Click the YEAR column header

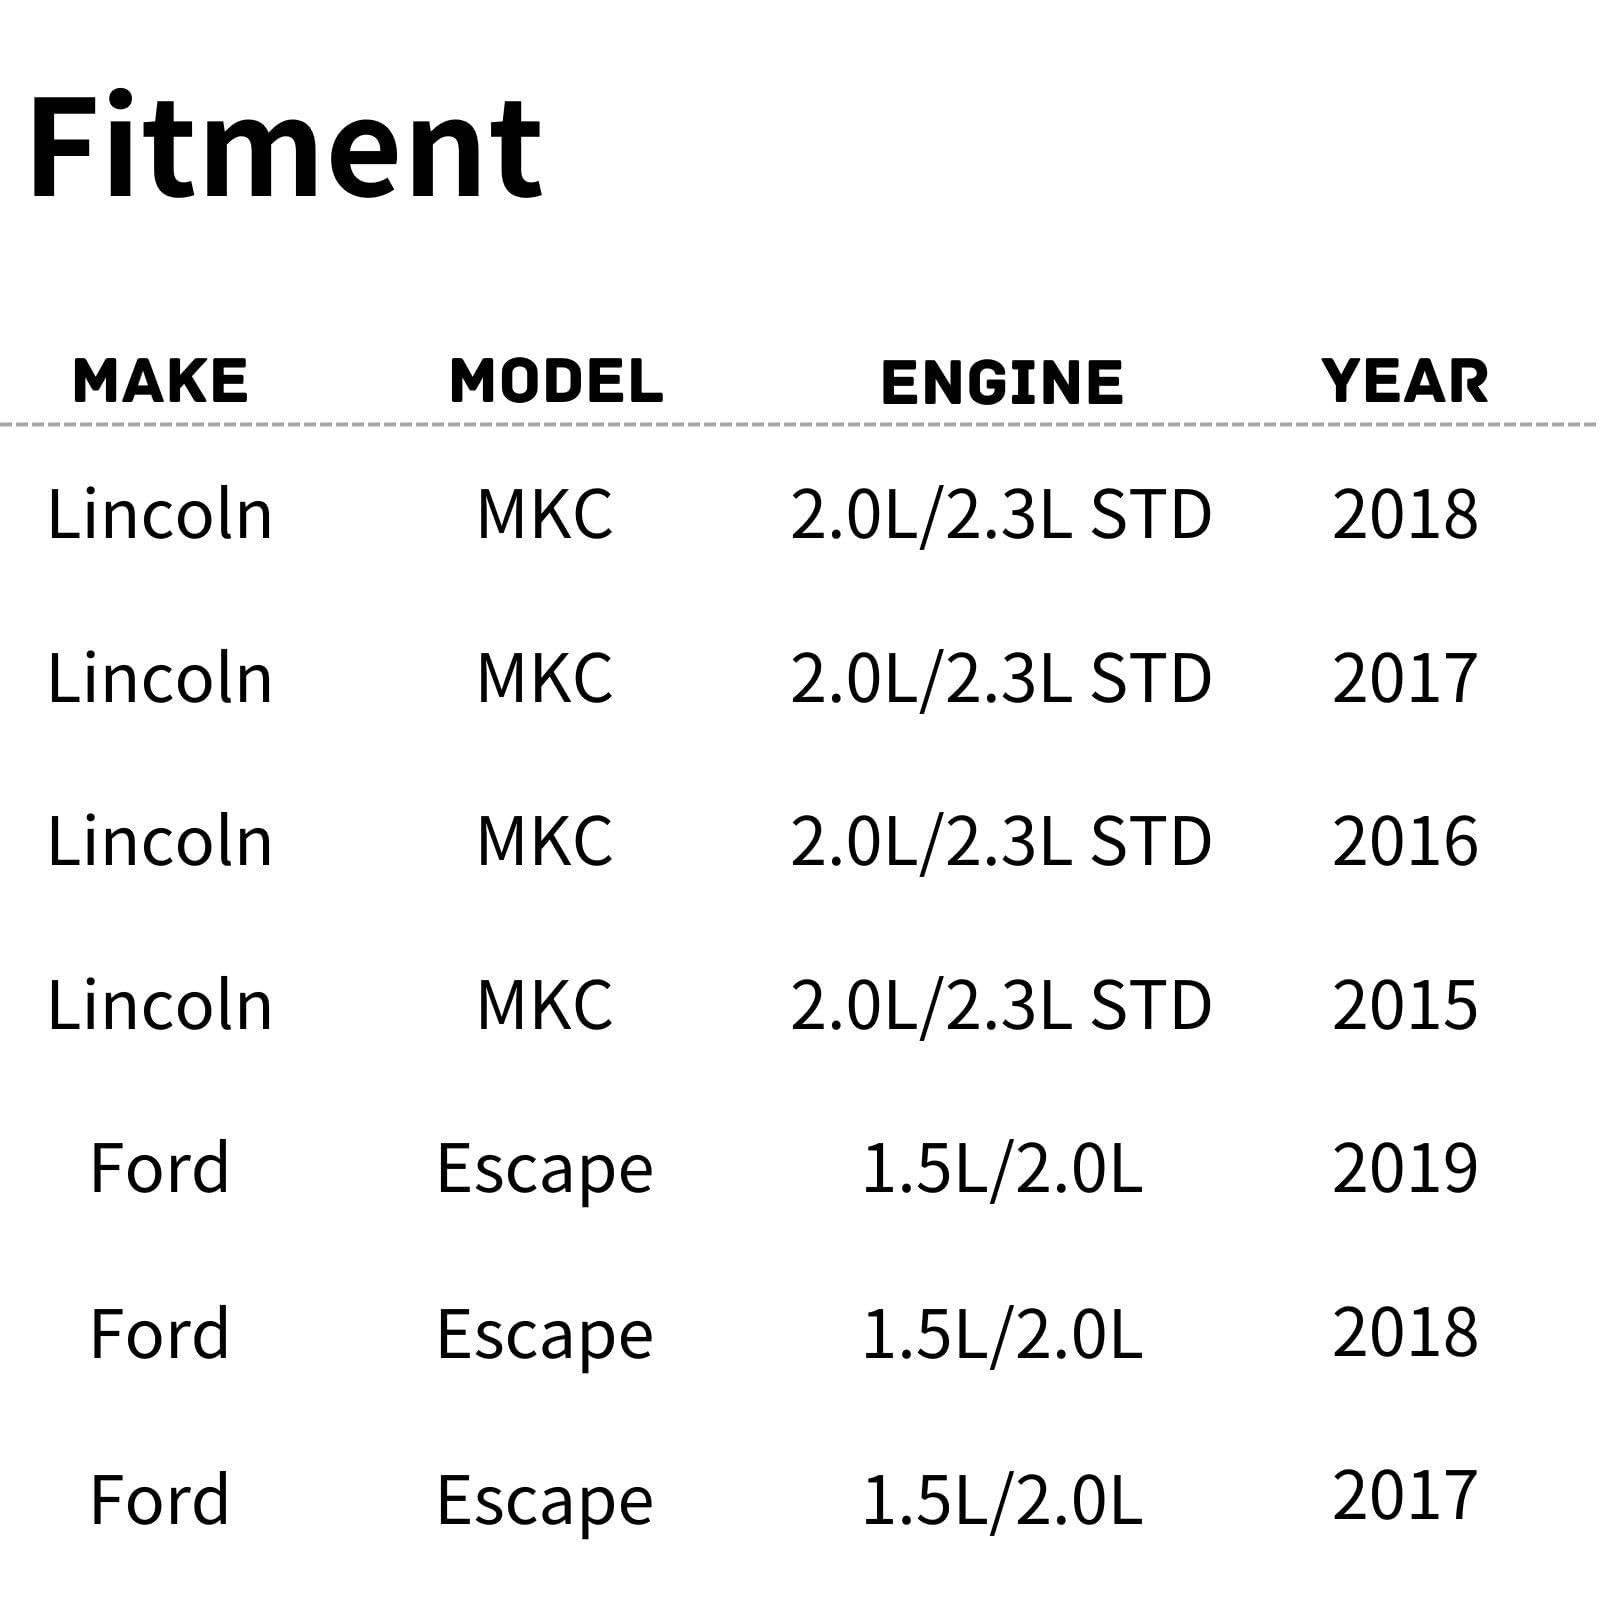(x=1405, y=381)
